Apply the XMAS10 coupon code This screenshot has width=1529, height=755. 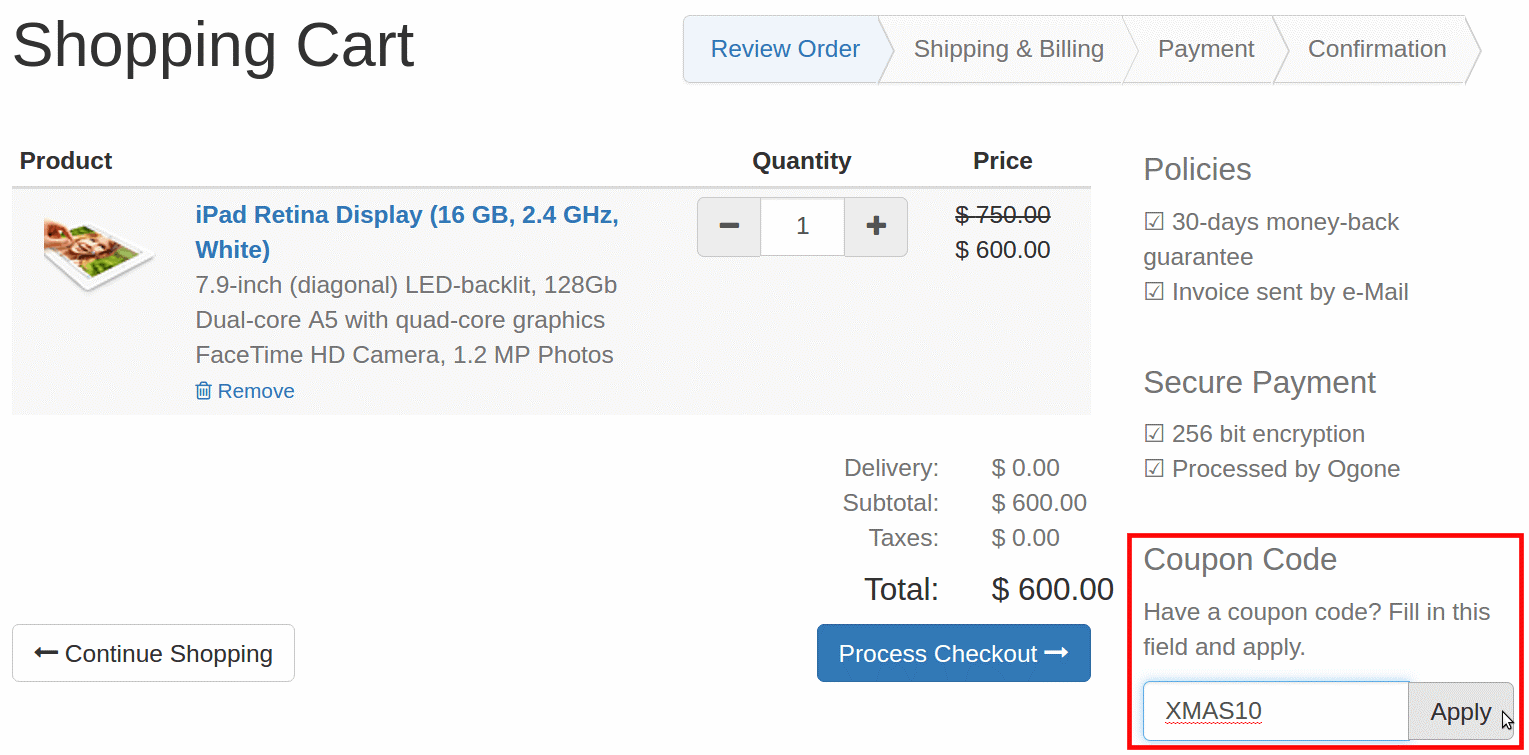[1460, 712]
